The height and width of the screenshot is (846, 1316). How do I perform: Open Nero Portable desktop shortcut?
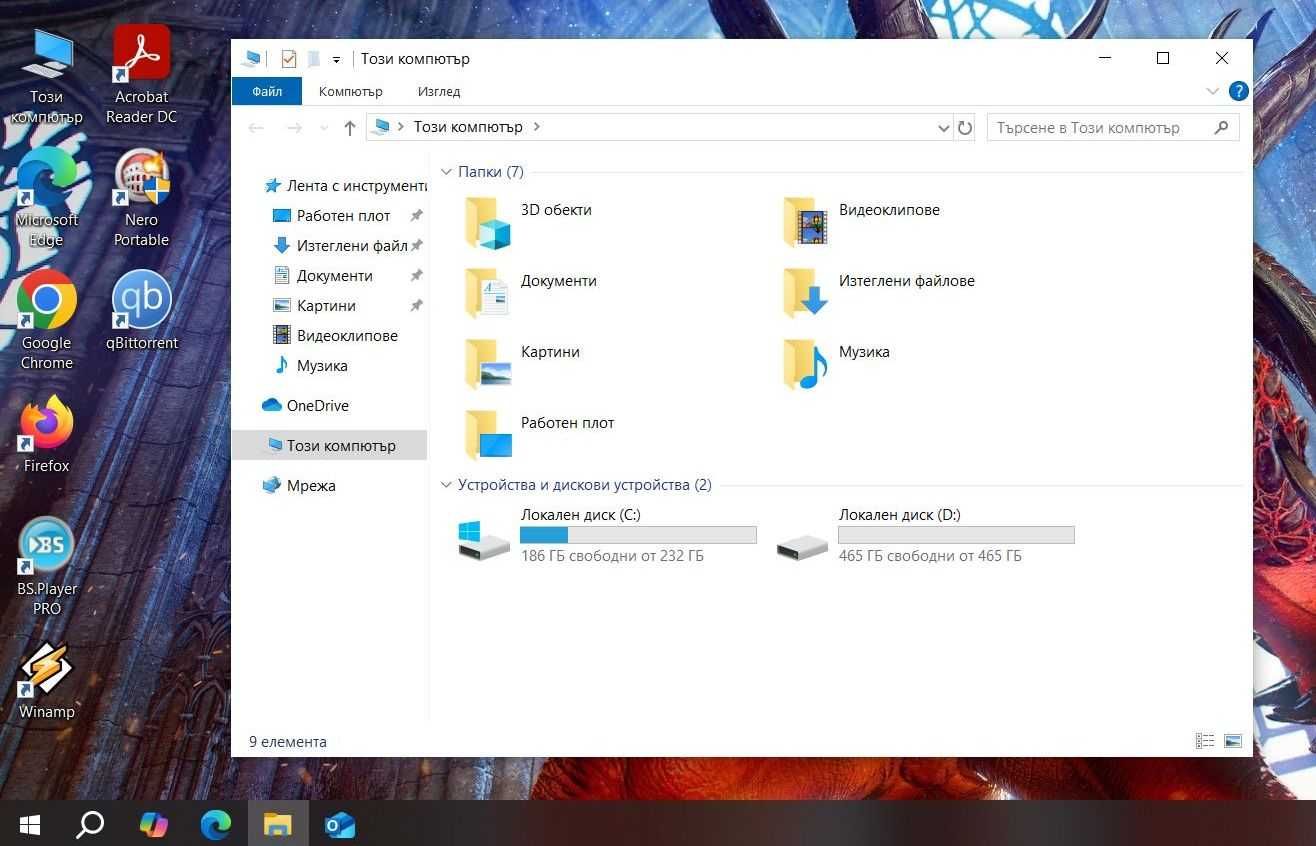pos(142,199)
